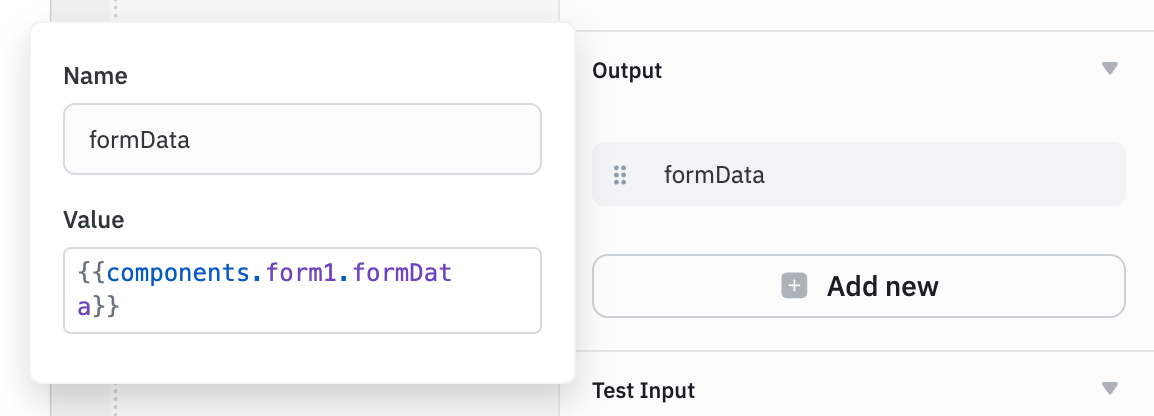Toggle the Test Input section arrow

pyautogui.click(x=1108, y=388)
